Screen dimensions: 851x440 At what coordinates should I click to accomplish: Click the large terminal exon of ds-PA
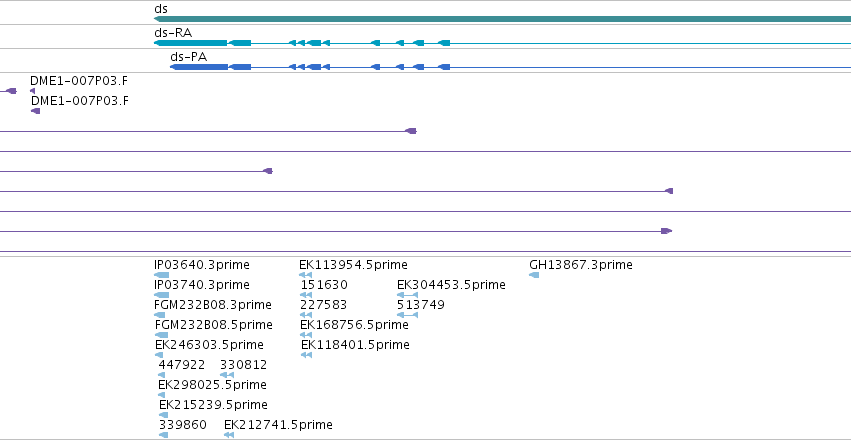[199, 67]
